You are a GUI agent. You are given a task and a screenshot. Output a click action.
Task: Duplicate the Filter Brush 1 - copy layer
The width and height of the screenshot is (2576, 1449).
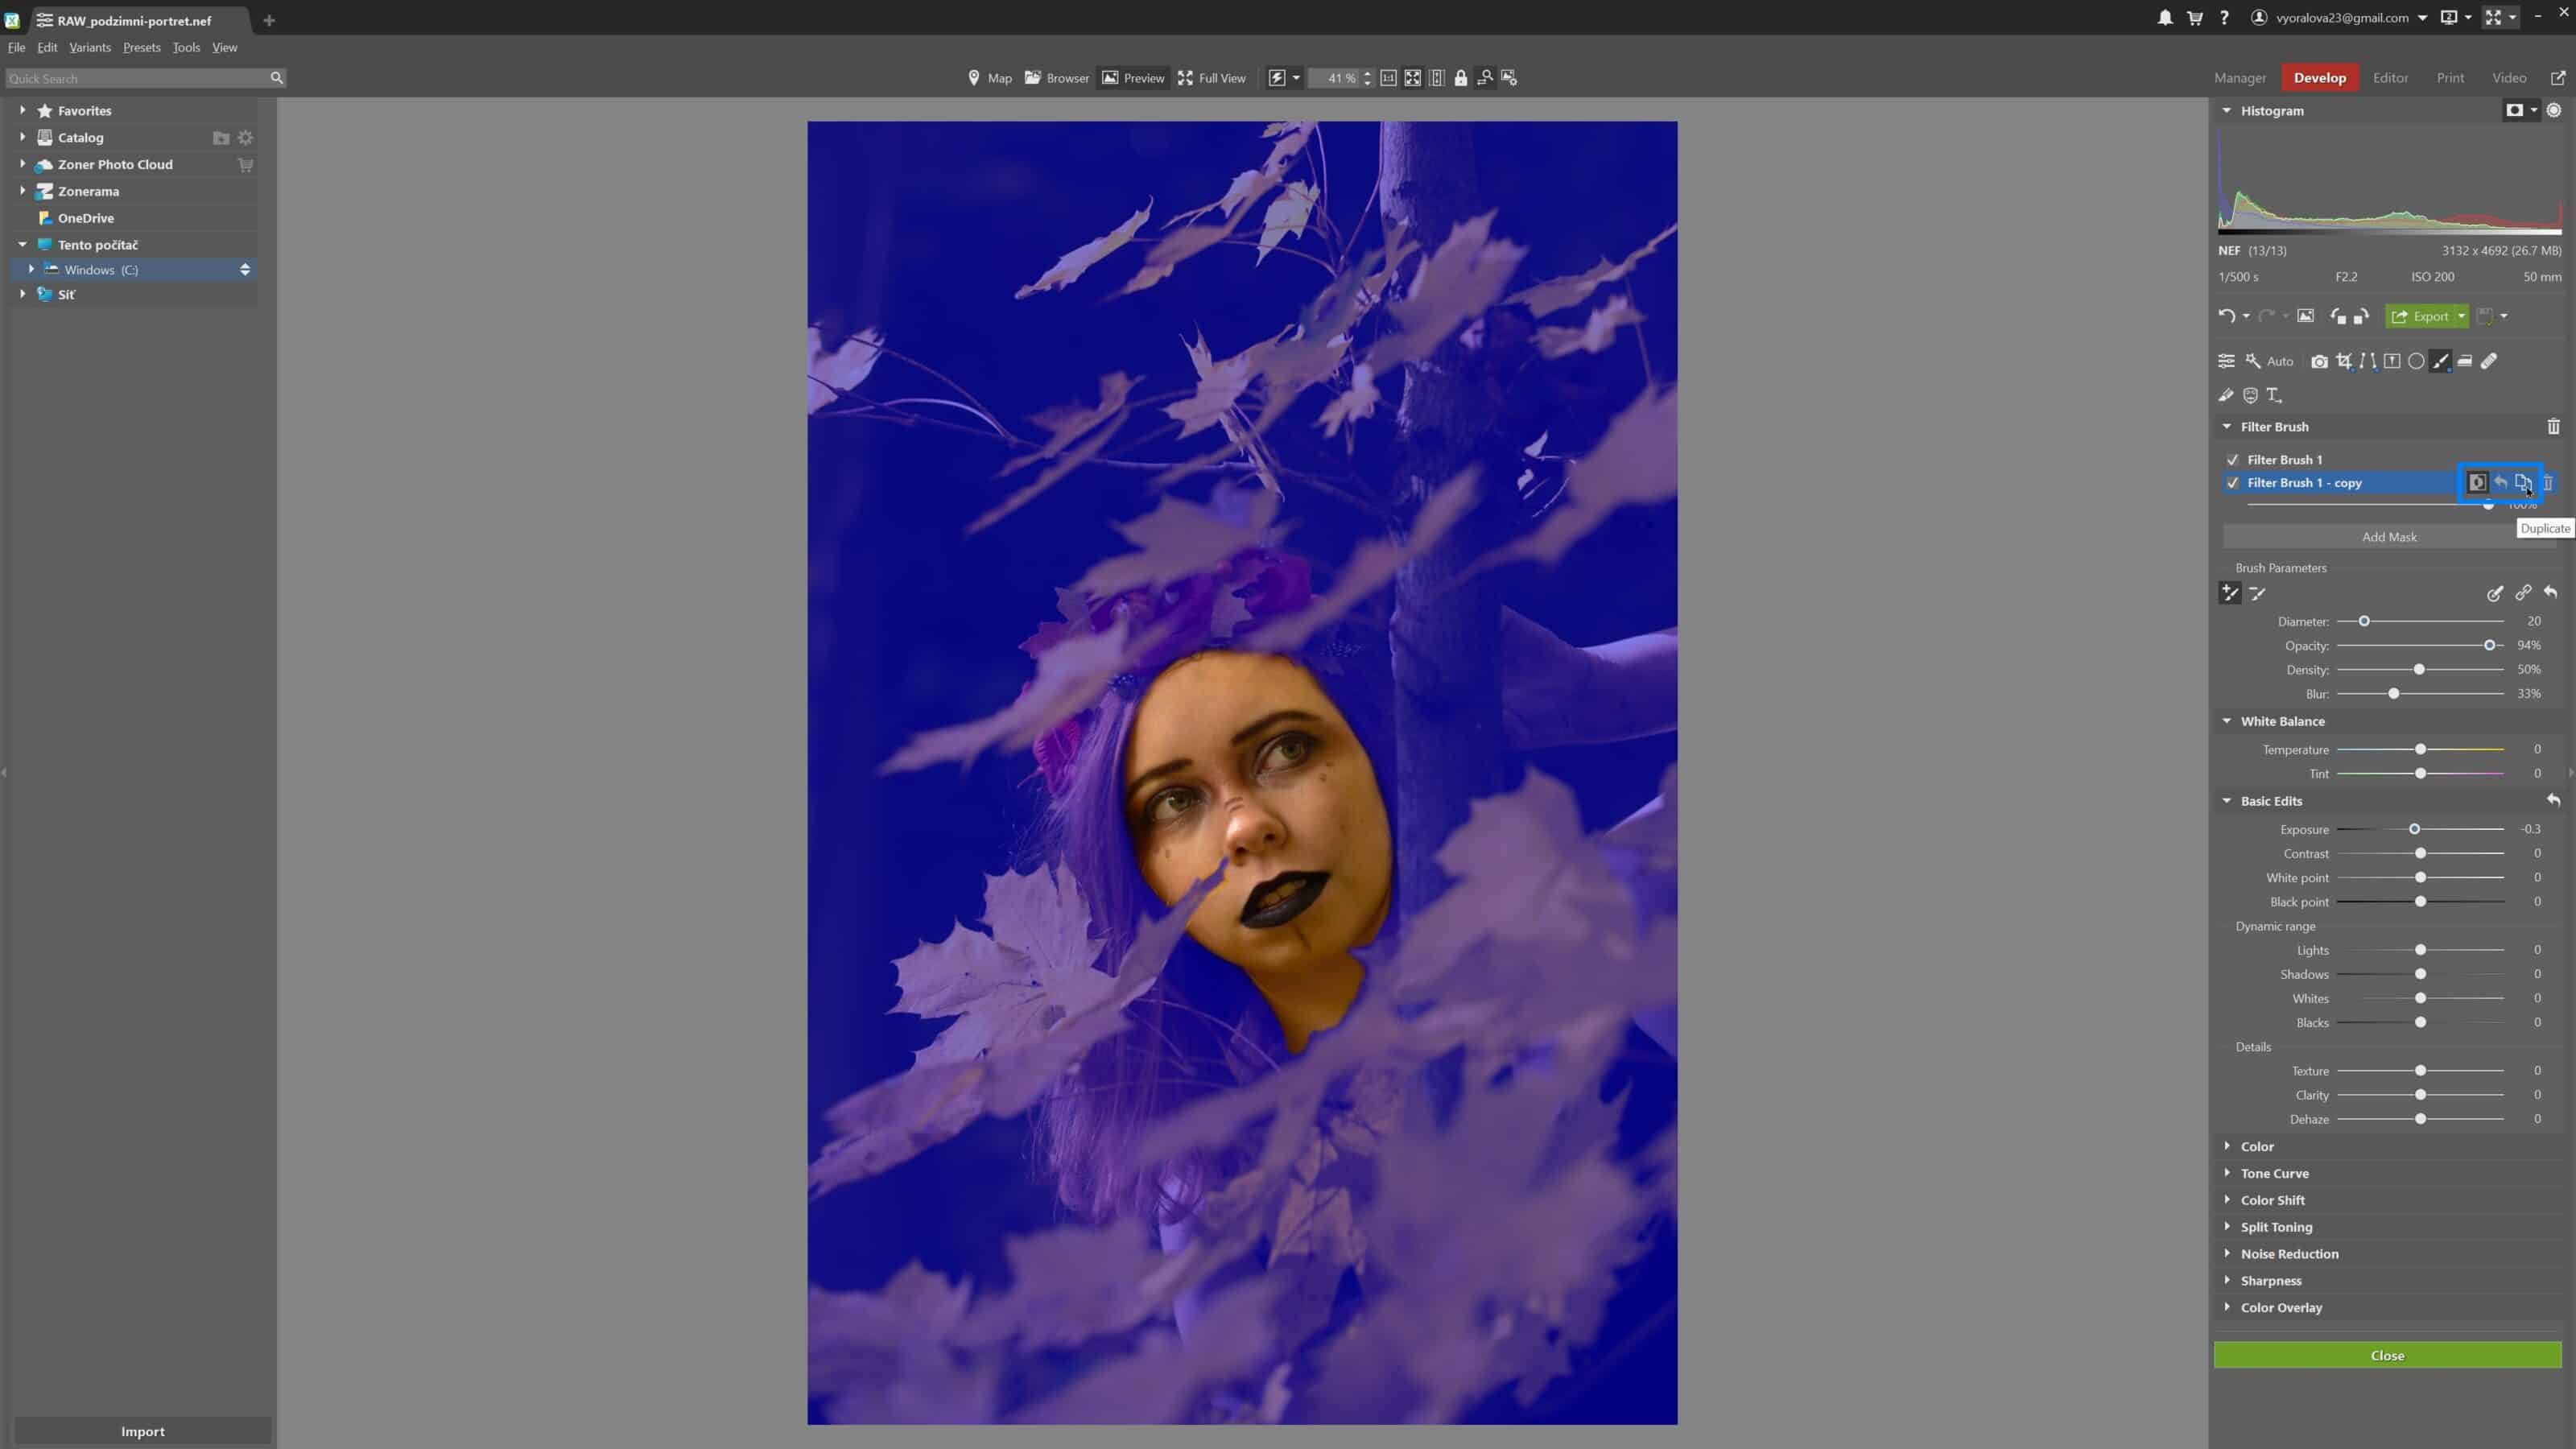point(2523,483)
